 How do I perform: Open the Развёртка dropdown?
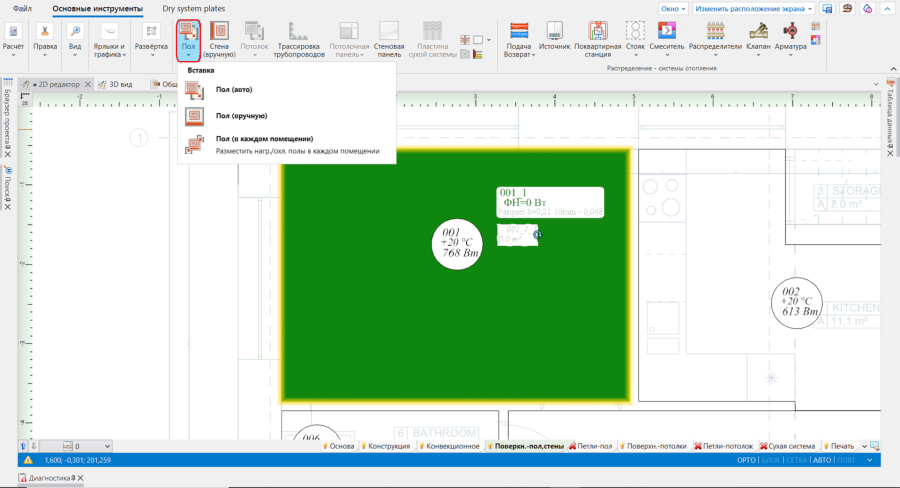pyautogui.click(x=151, y=40)
